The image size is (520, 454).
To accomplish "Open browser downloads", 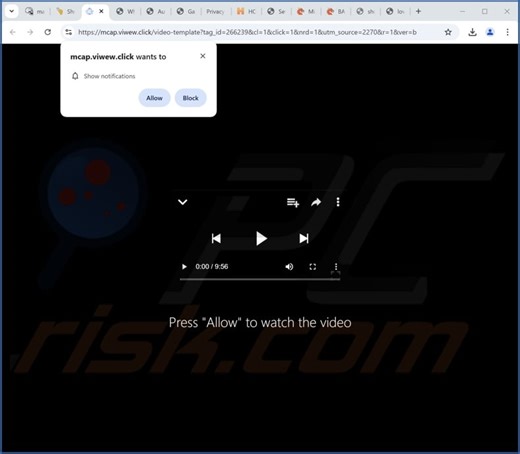I will point(472,32).
